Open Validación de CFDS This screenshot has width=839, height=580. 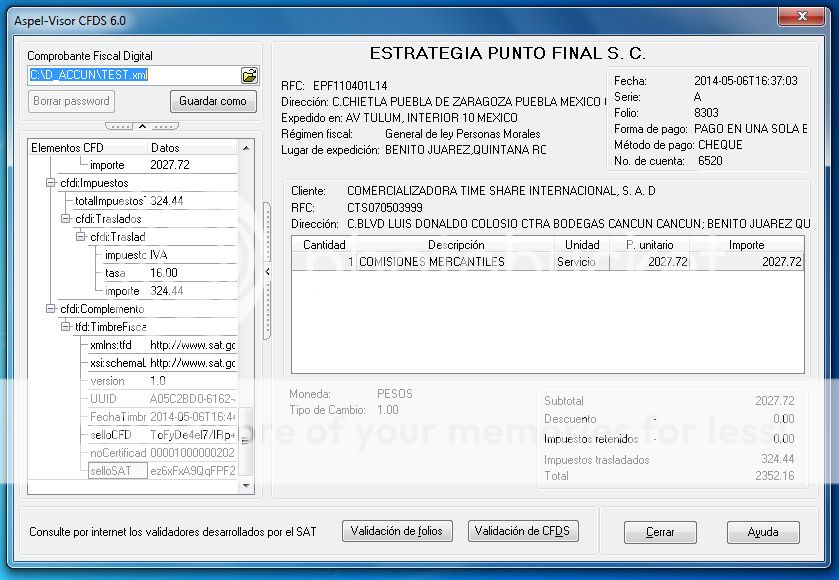point(523,531)
